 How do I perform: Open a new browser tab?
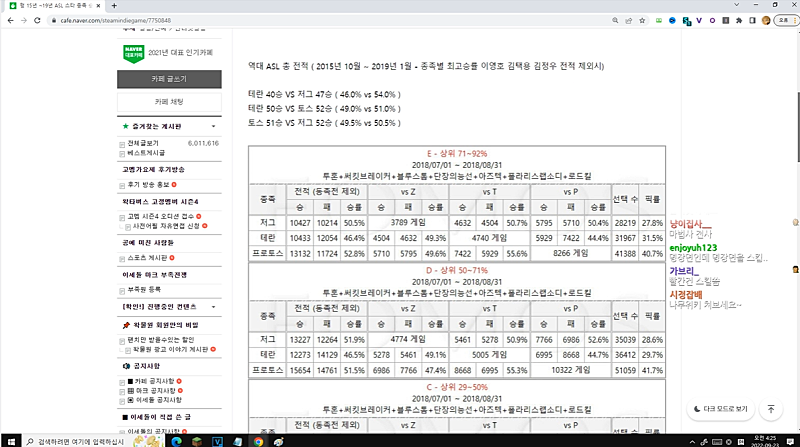114,6
